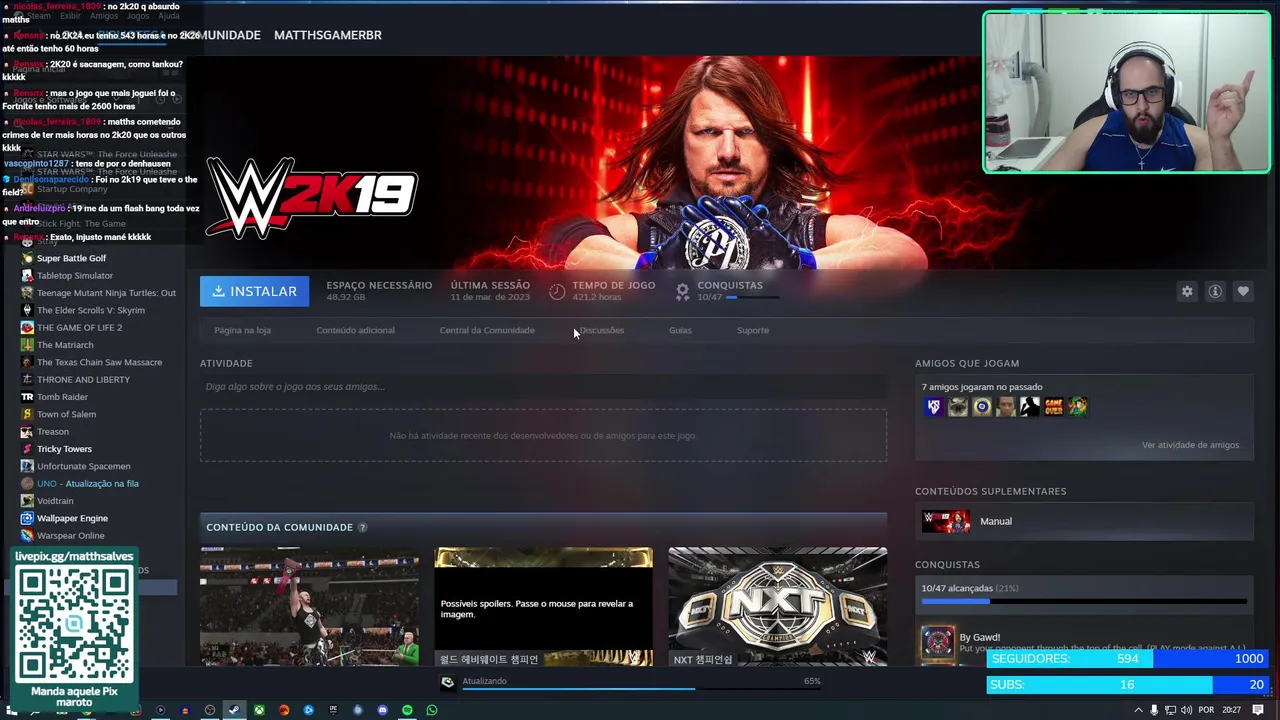
Task: Open the KS friend avatar
Action: click(x=933, y=406)
